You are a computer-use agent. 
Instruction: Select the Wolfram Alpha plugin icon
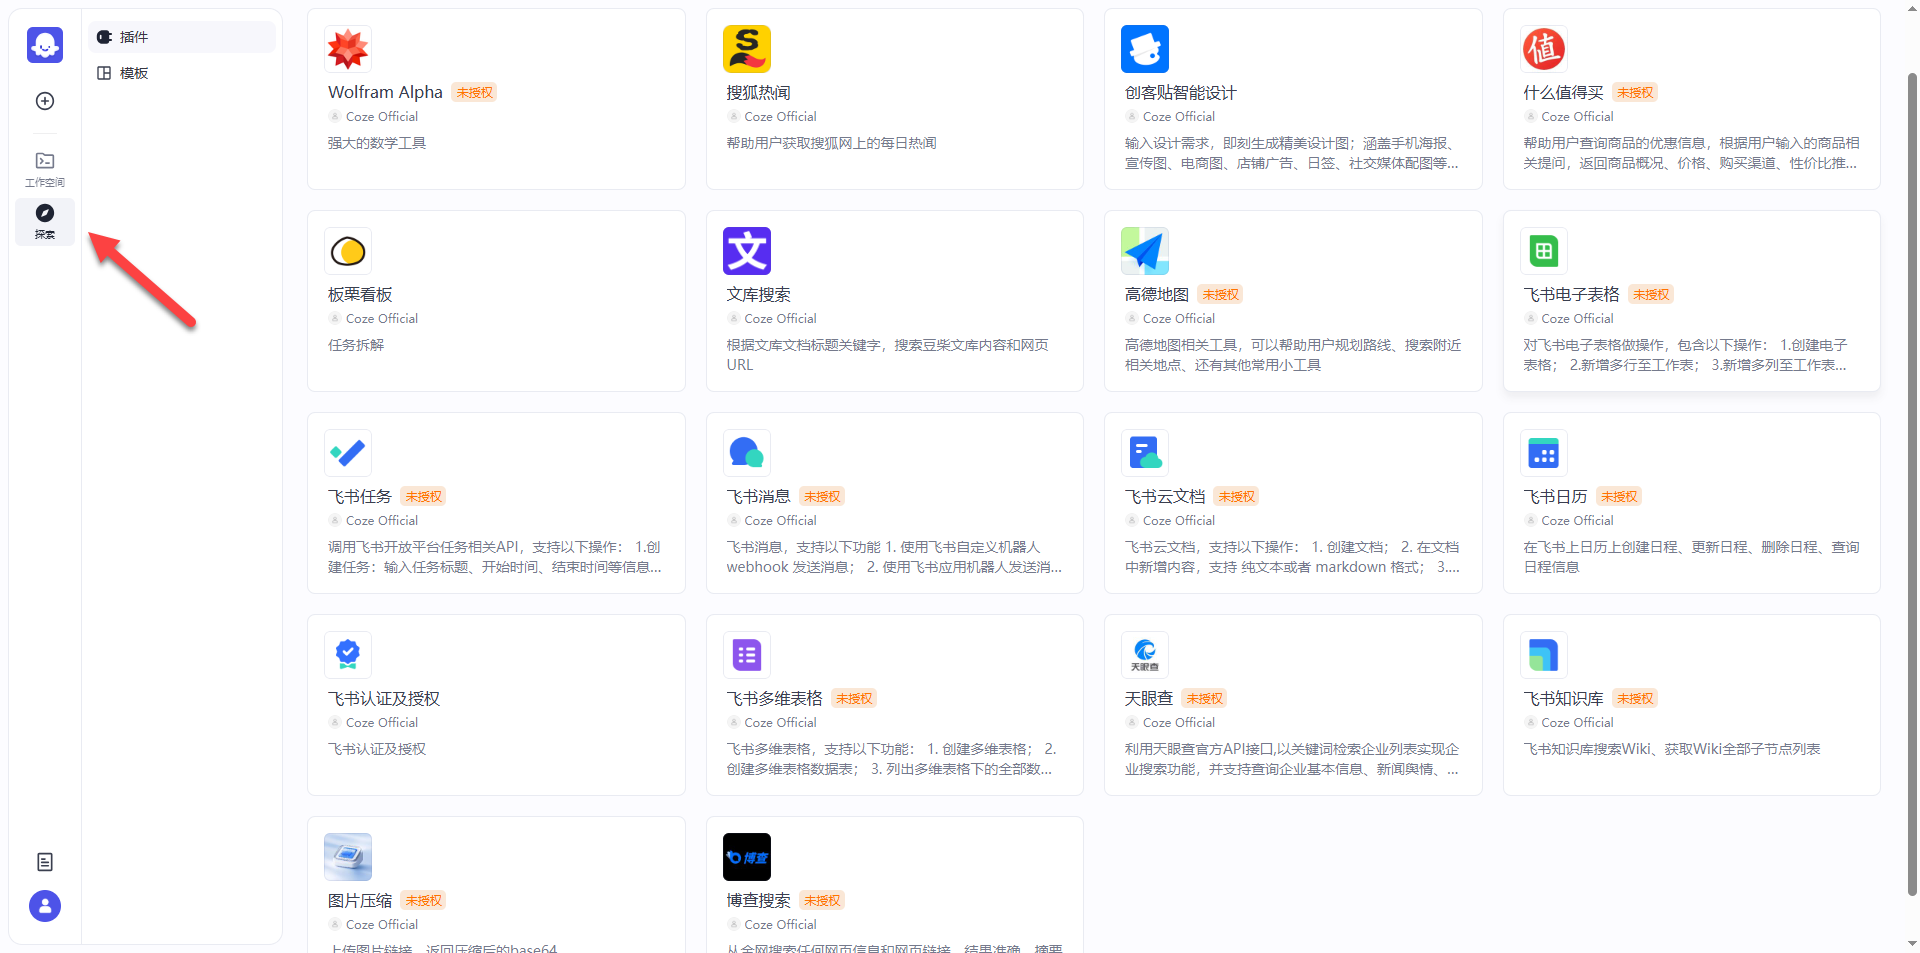[x=347, y=48]
